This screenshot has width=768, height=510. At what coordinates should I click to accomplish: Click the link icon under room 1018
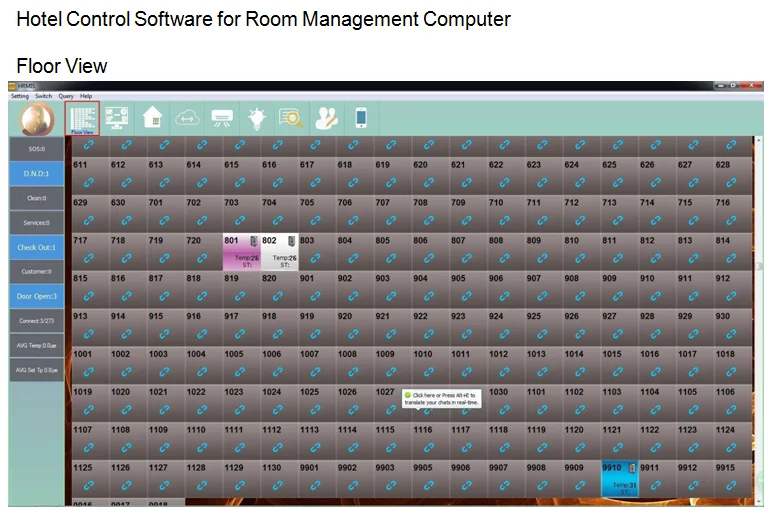coord(731,372)
